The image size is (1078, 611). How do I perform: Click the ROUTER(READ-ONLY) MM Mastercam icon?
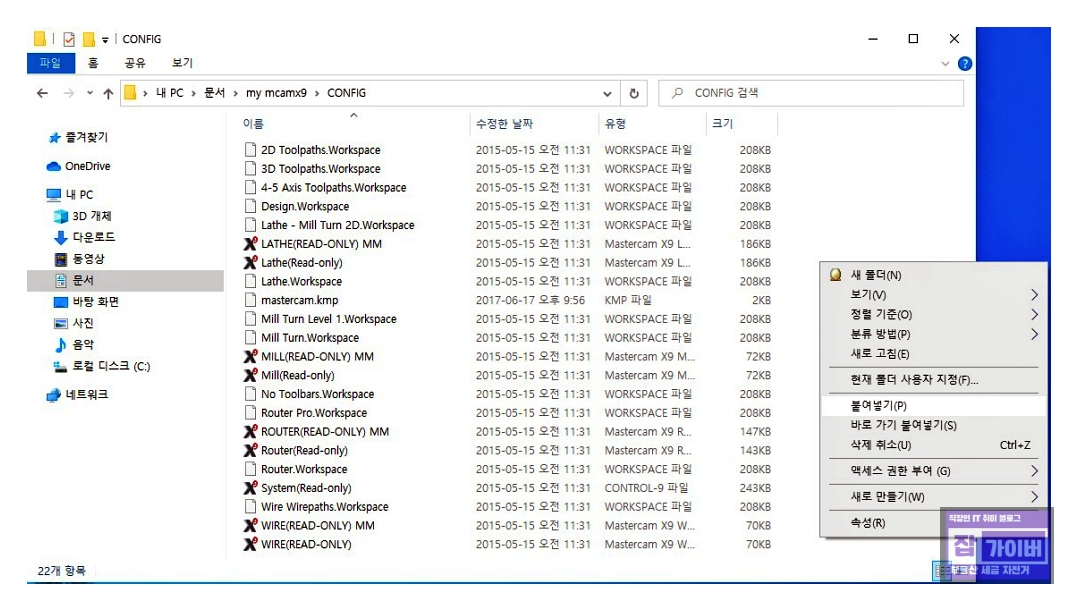coord(251,432)
